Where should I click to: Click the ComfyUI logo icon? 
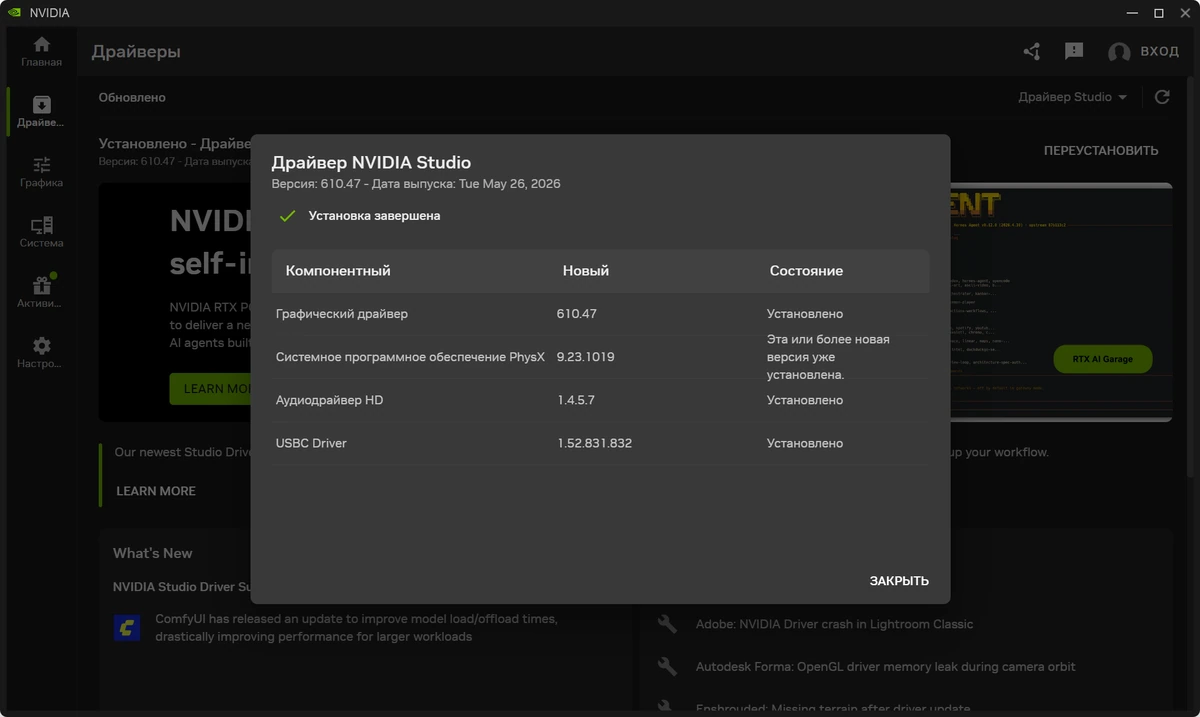(x=127, y=628)
